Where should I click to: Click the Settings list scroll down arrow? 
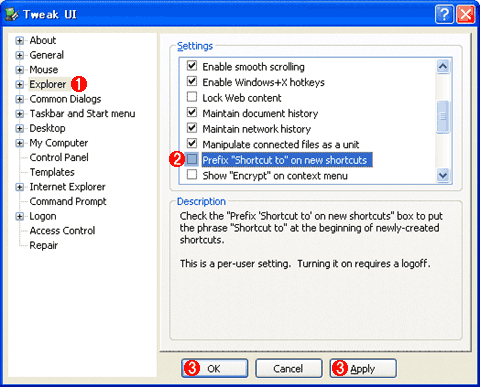(x=443, y=175)
